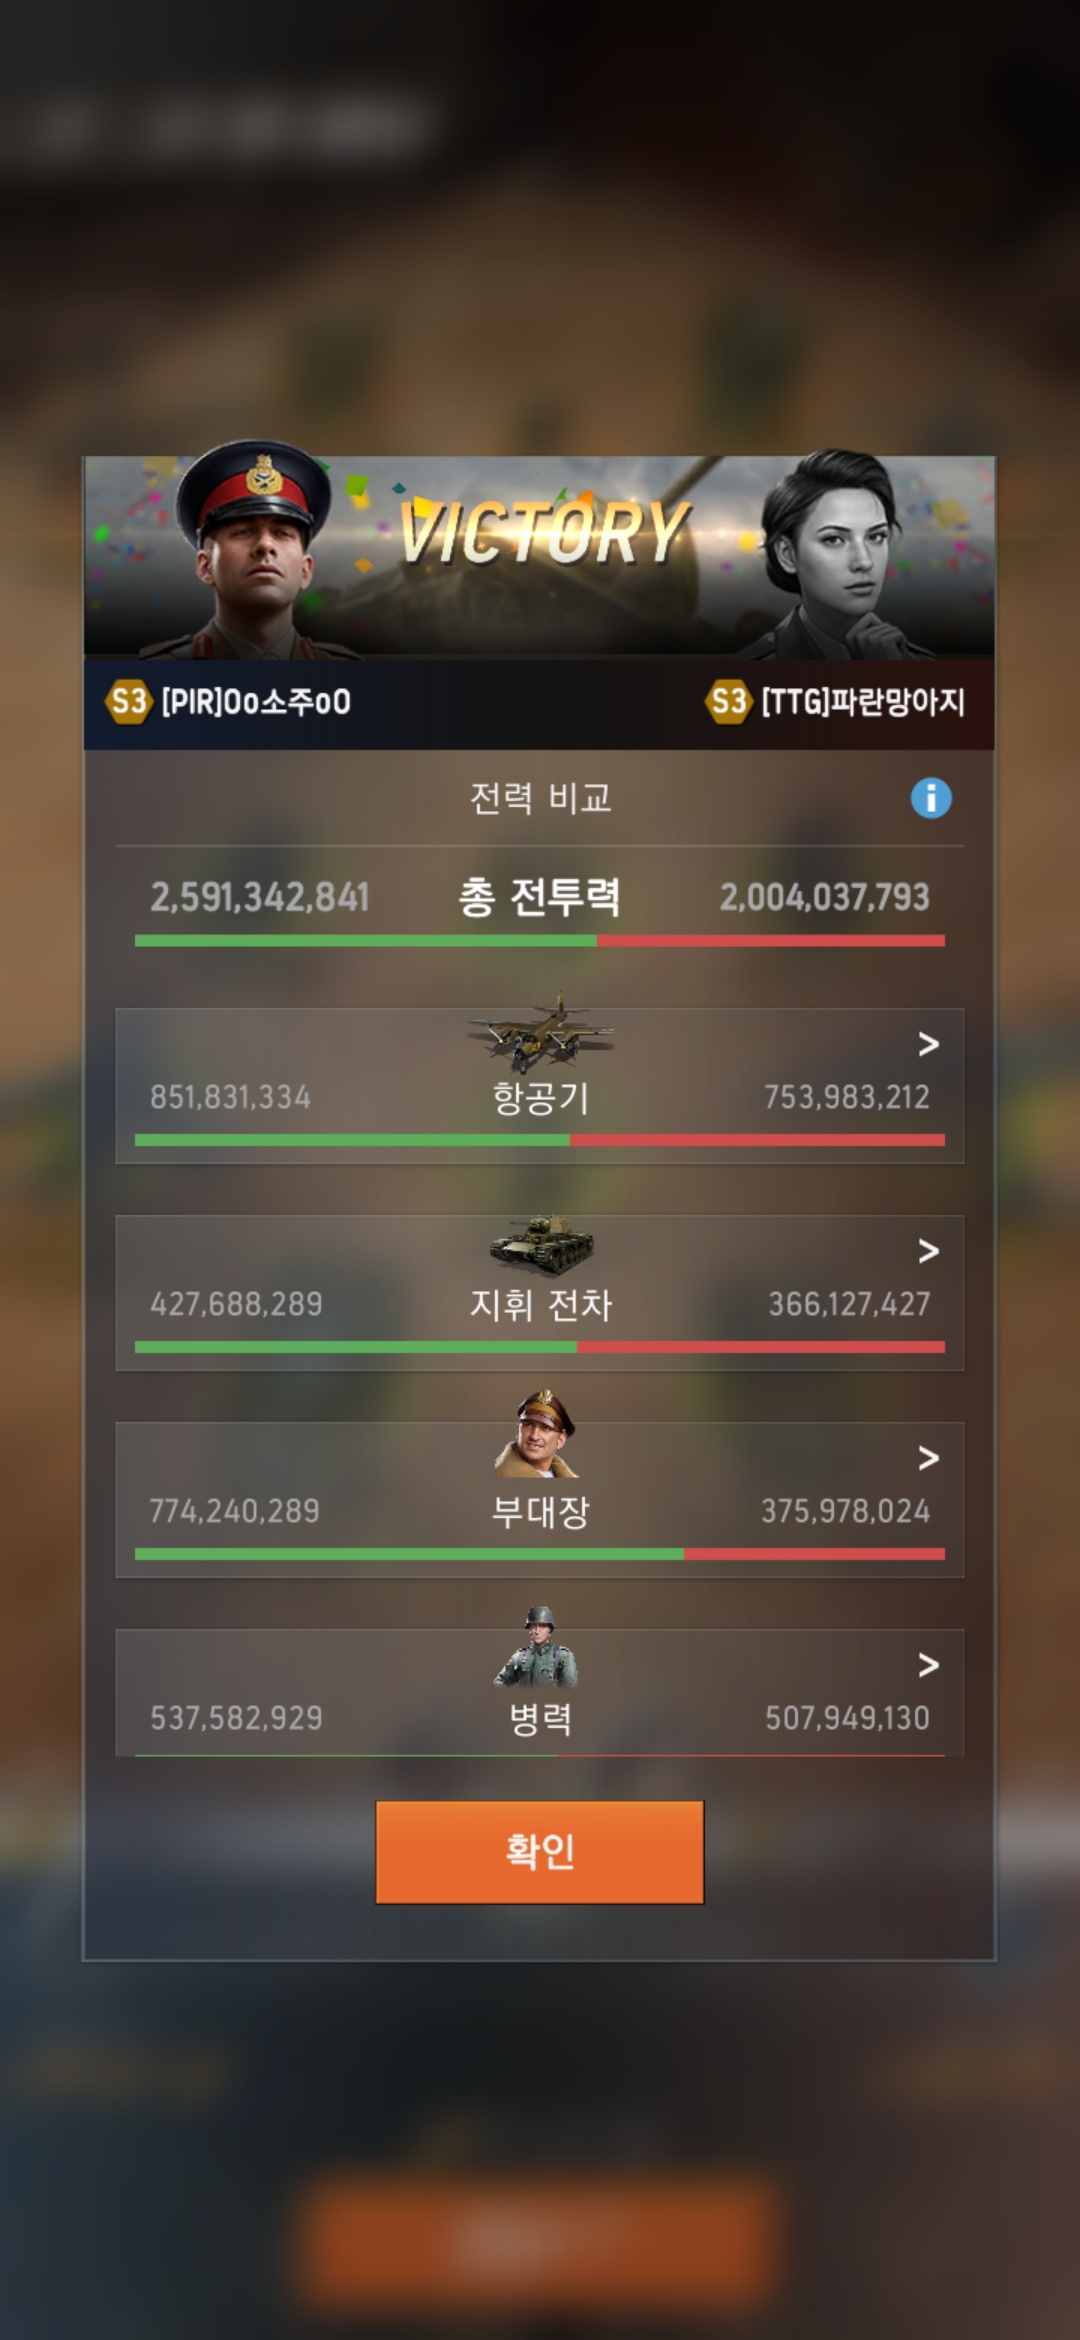
Task: Expand the 부대장 details arrow
Action: 929,1458
